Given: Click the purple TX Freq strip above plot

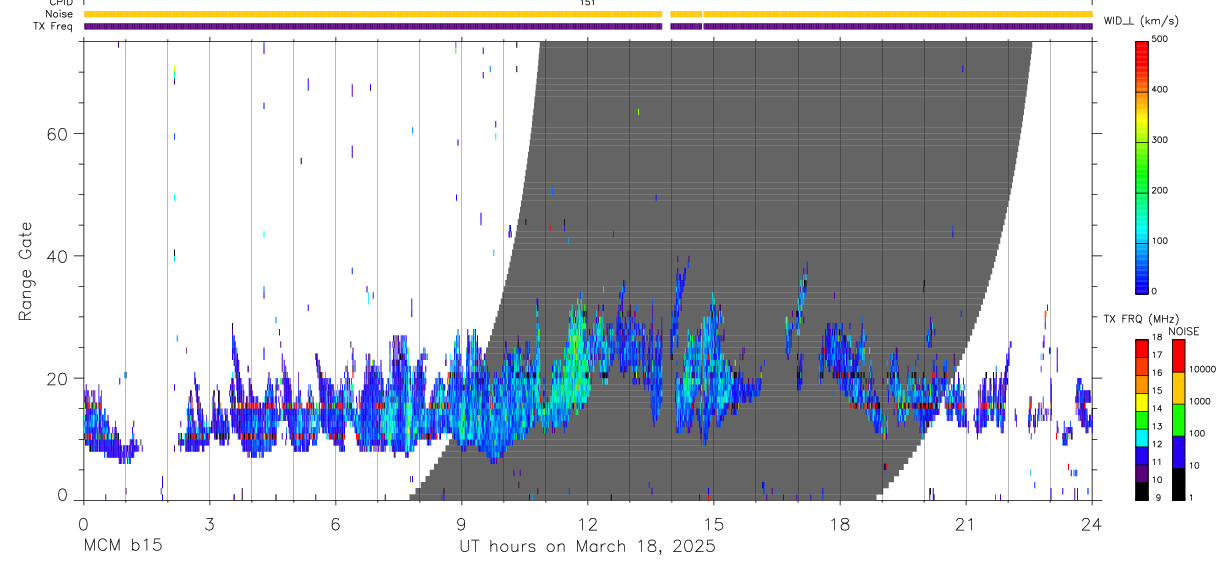Looking at the screenshot, I should [588, 26].
